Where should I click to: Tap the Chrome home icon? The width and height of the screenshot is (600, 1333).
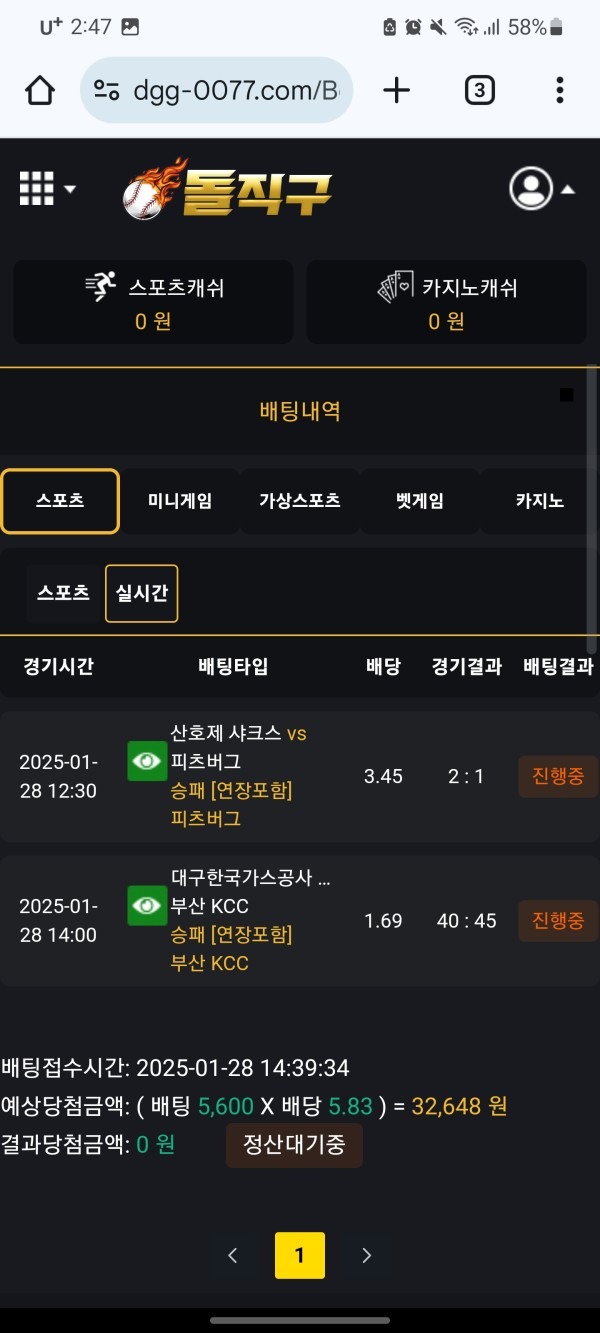pos(39,89)
